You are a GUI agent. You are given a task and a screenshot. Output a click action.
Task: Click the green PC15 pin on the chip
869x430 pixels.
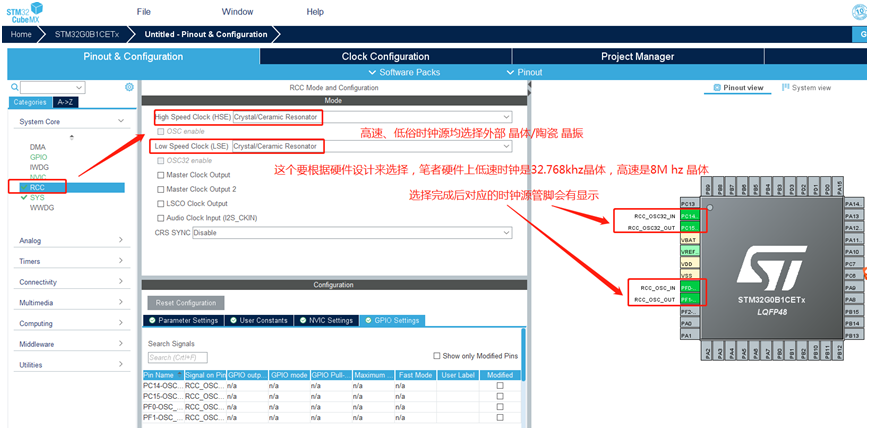689,228
